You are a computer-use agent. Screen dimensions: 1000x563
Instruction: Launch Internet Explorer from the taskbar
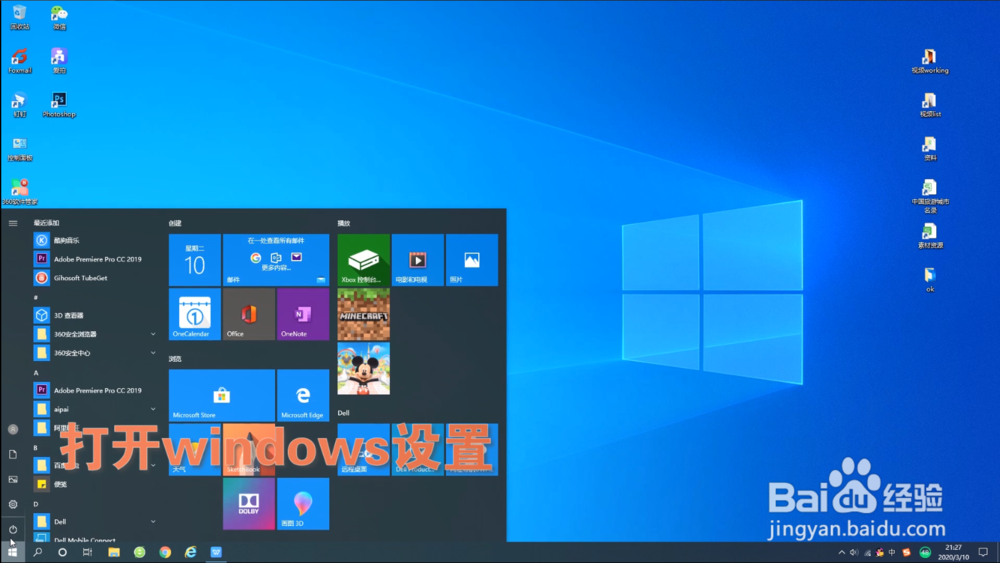point(191,552)
